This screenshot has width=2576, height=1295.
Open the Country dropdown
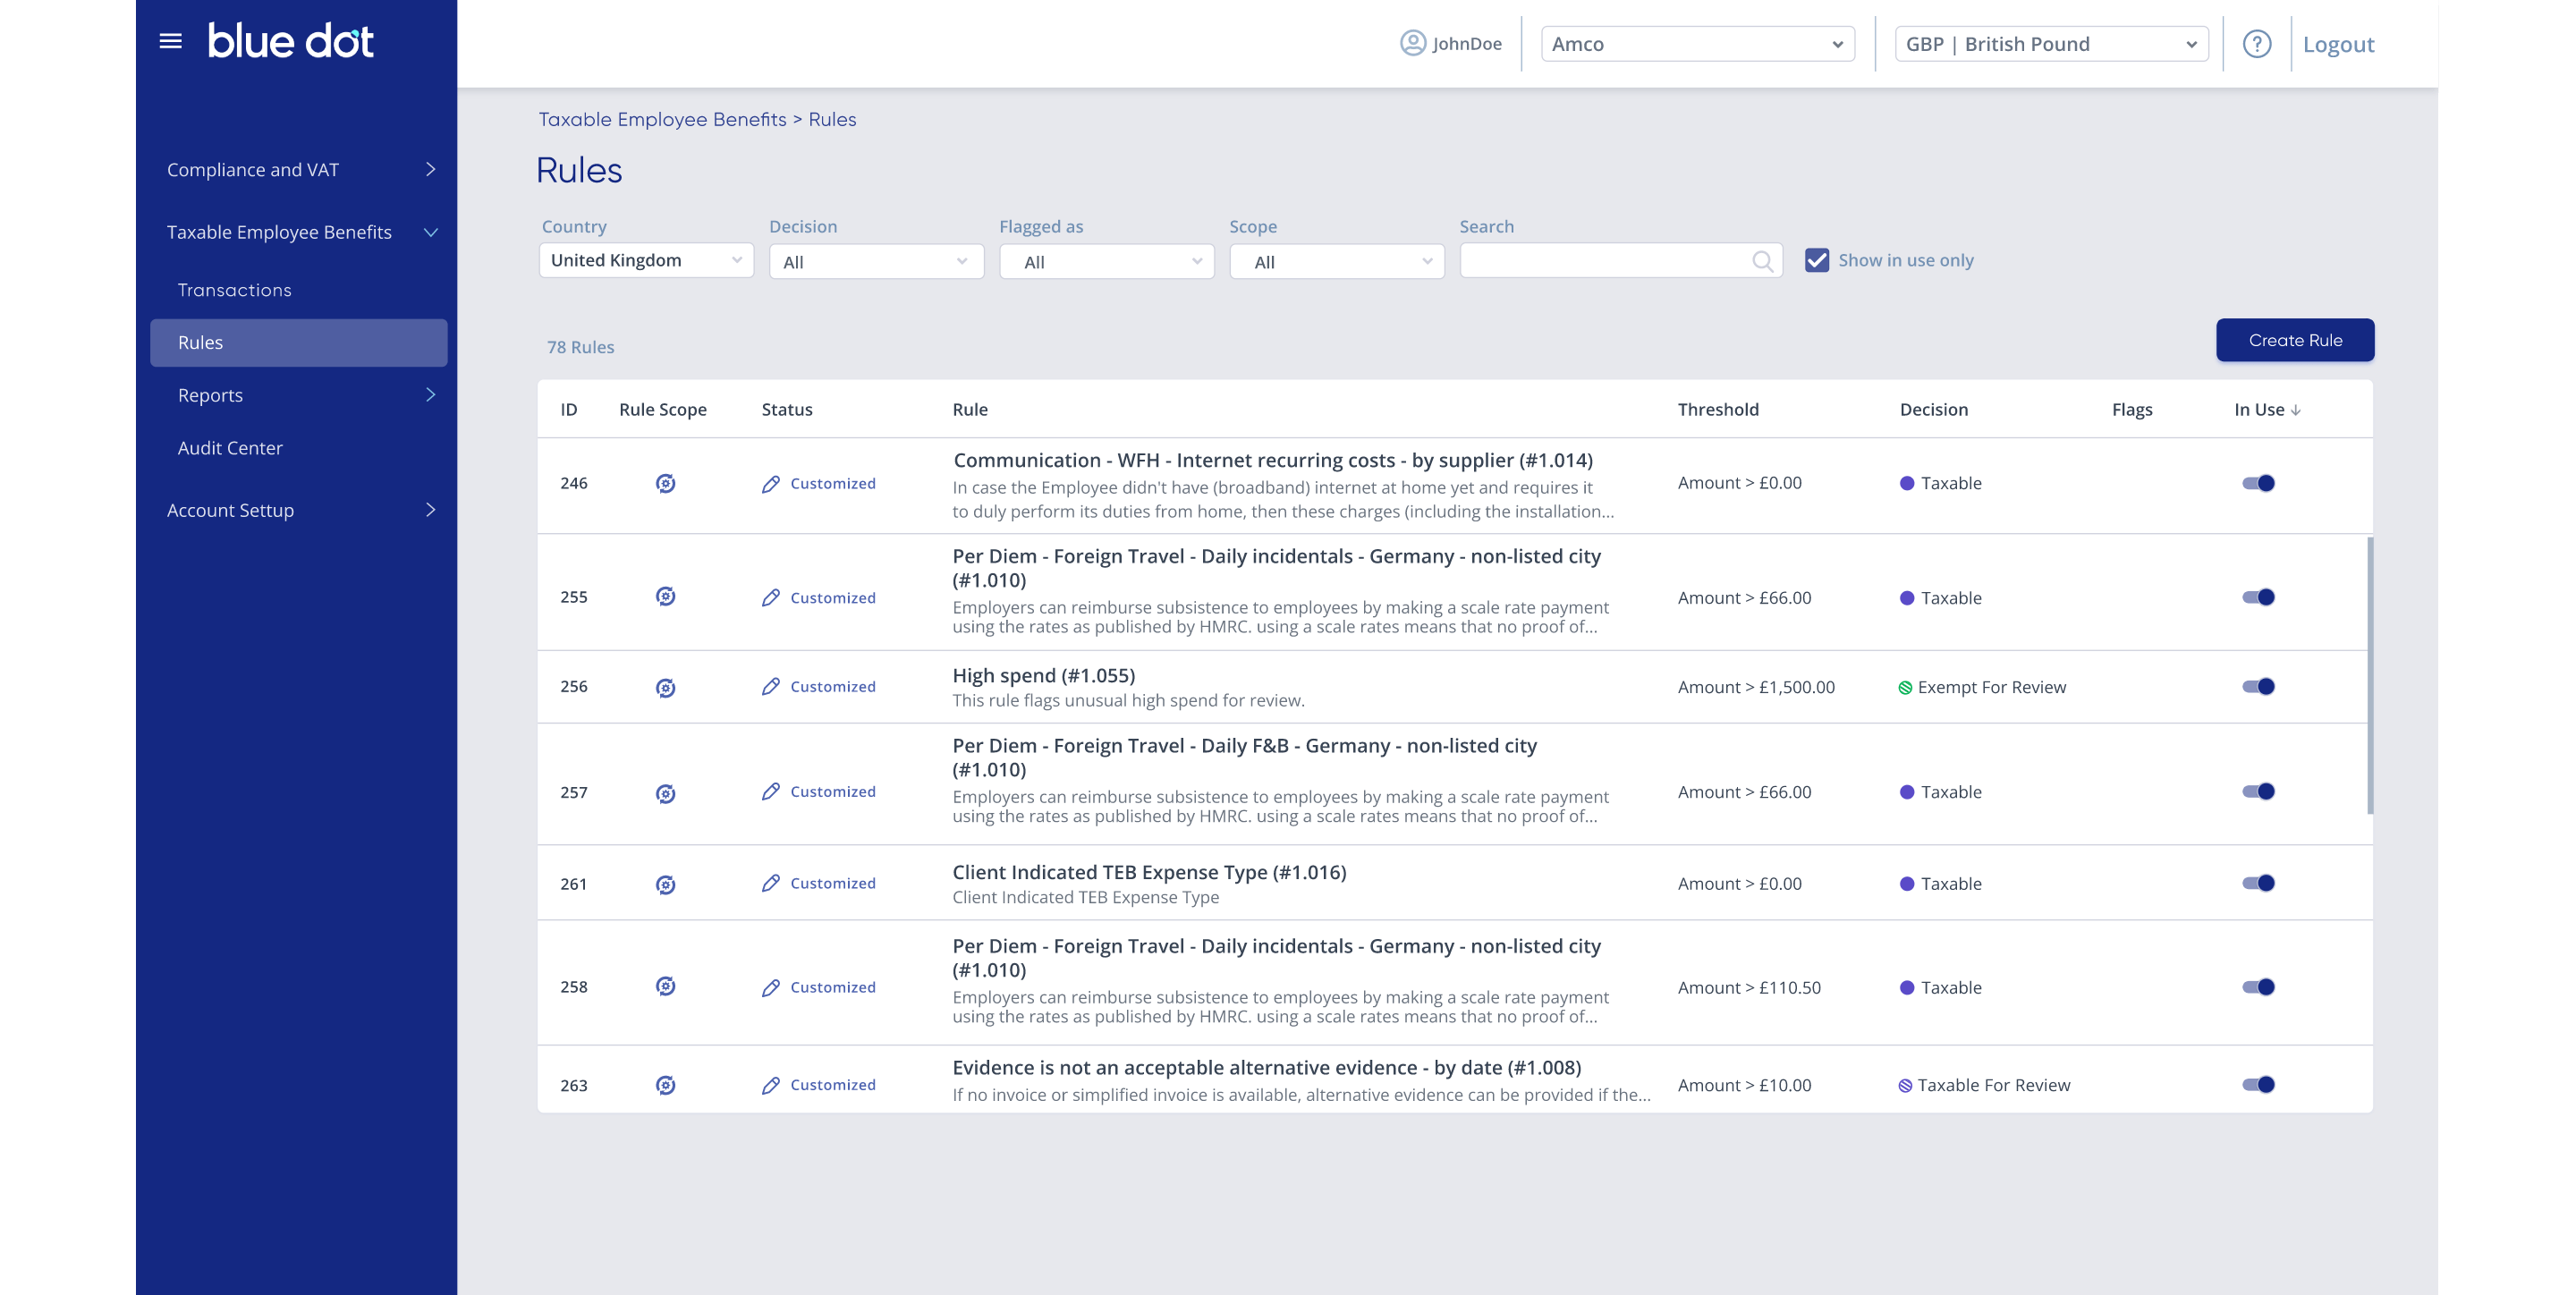point(646,261)
